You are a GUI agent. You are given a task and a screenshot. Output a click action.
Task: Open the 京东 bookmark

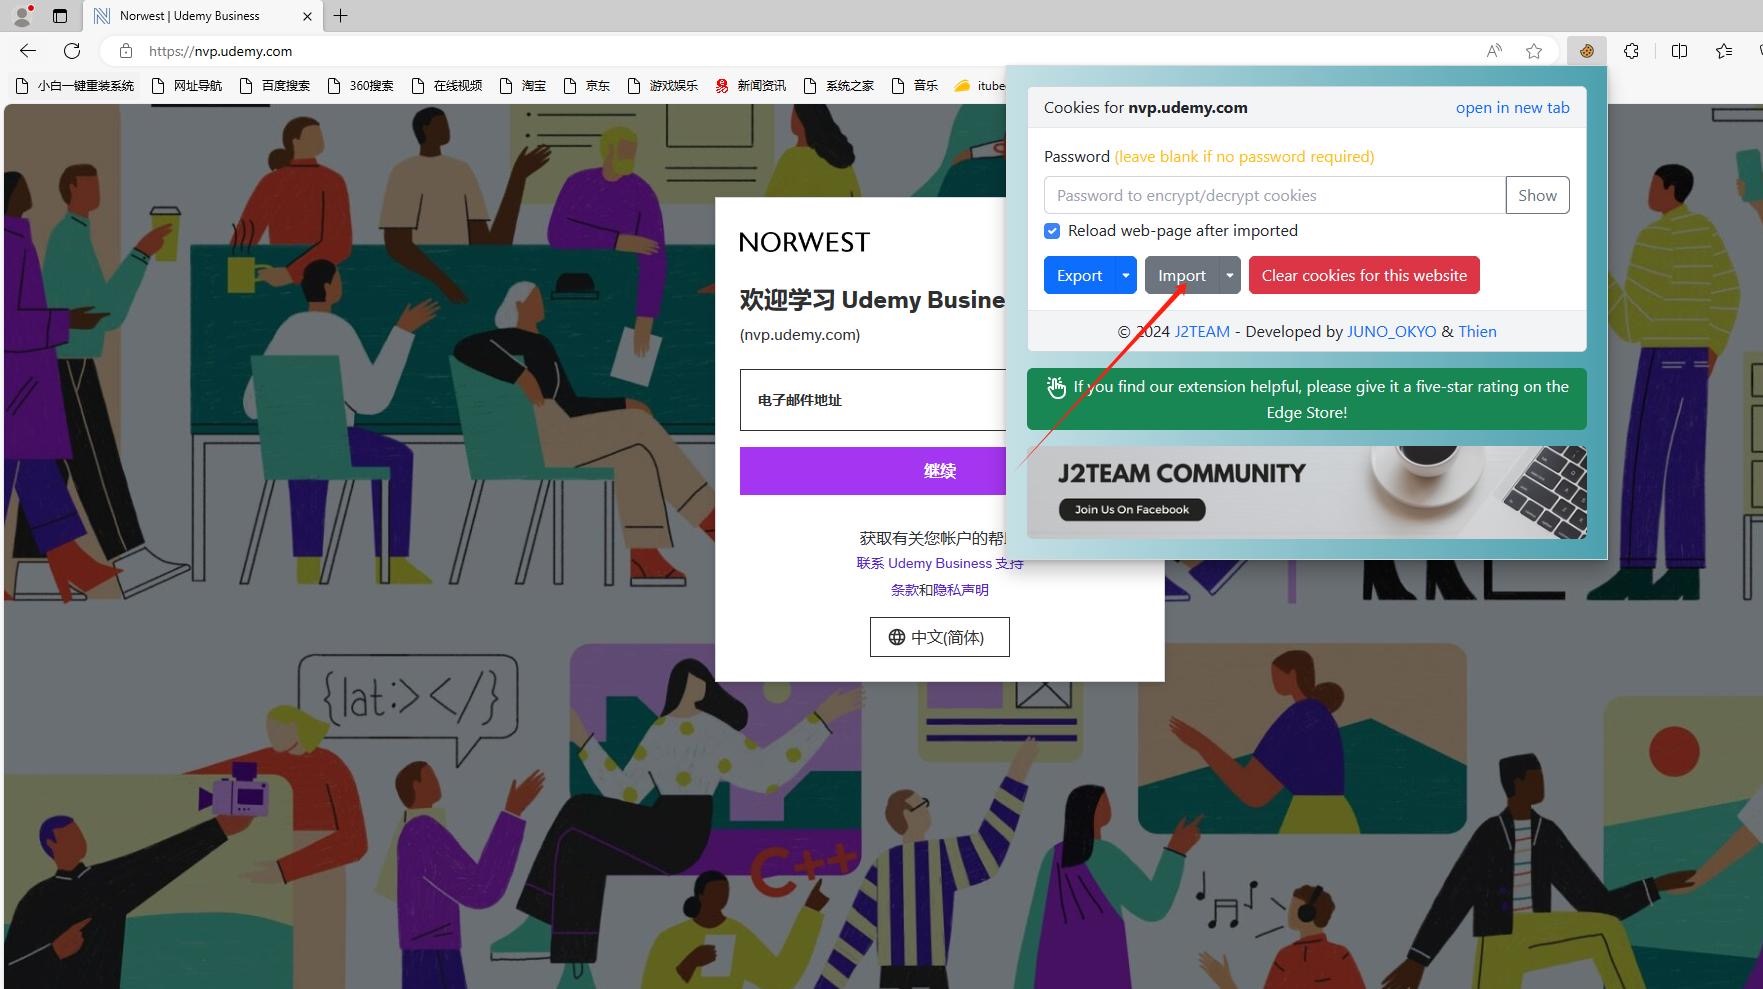point(587,86)
